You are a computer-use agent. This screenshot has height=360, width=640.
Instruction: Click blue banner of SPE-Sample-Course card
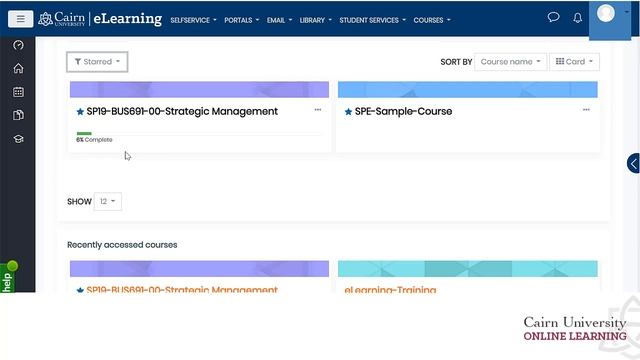click(x=468, y=89)
